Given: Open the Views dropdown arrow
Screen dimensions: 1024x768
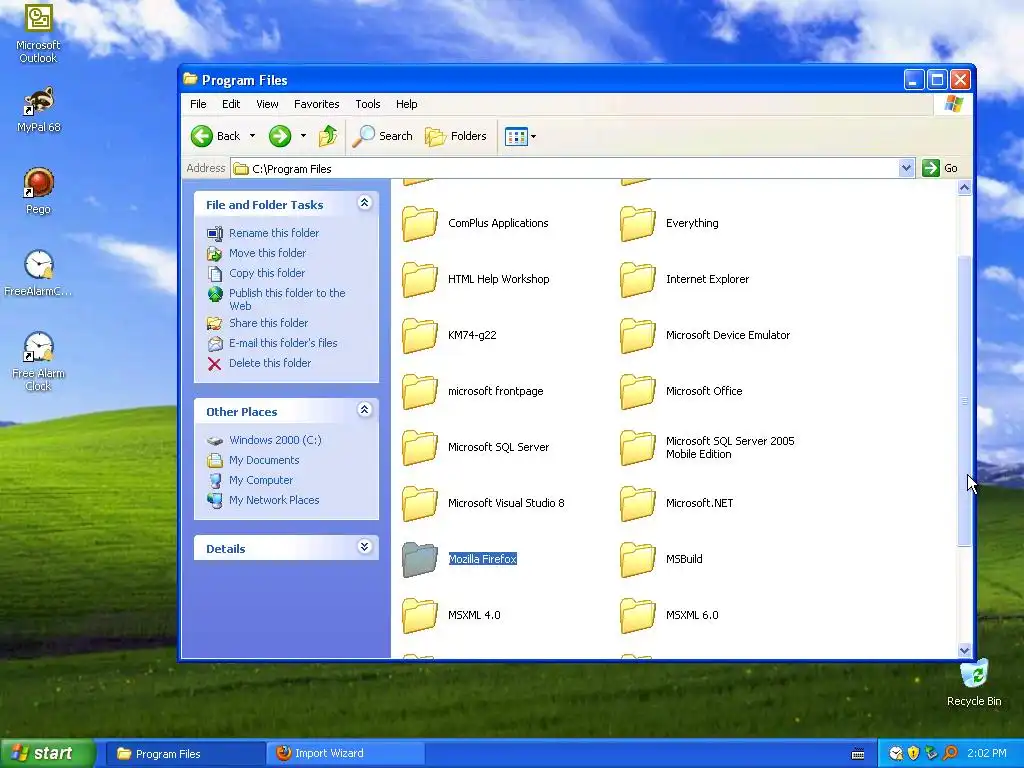Looking at the screenshot, I should [x=534, y=136].
